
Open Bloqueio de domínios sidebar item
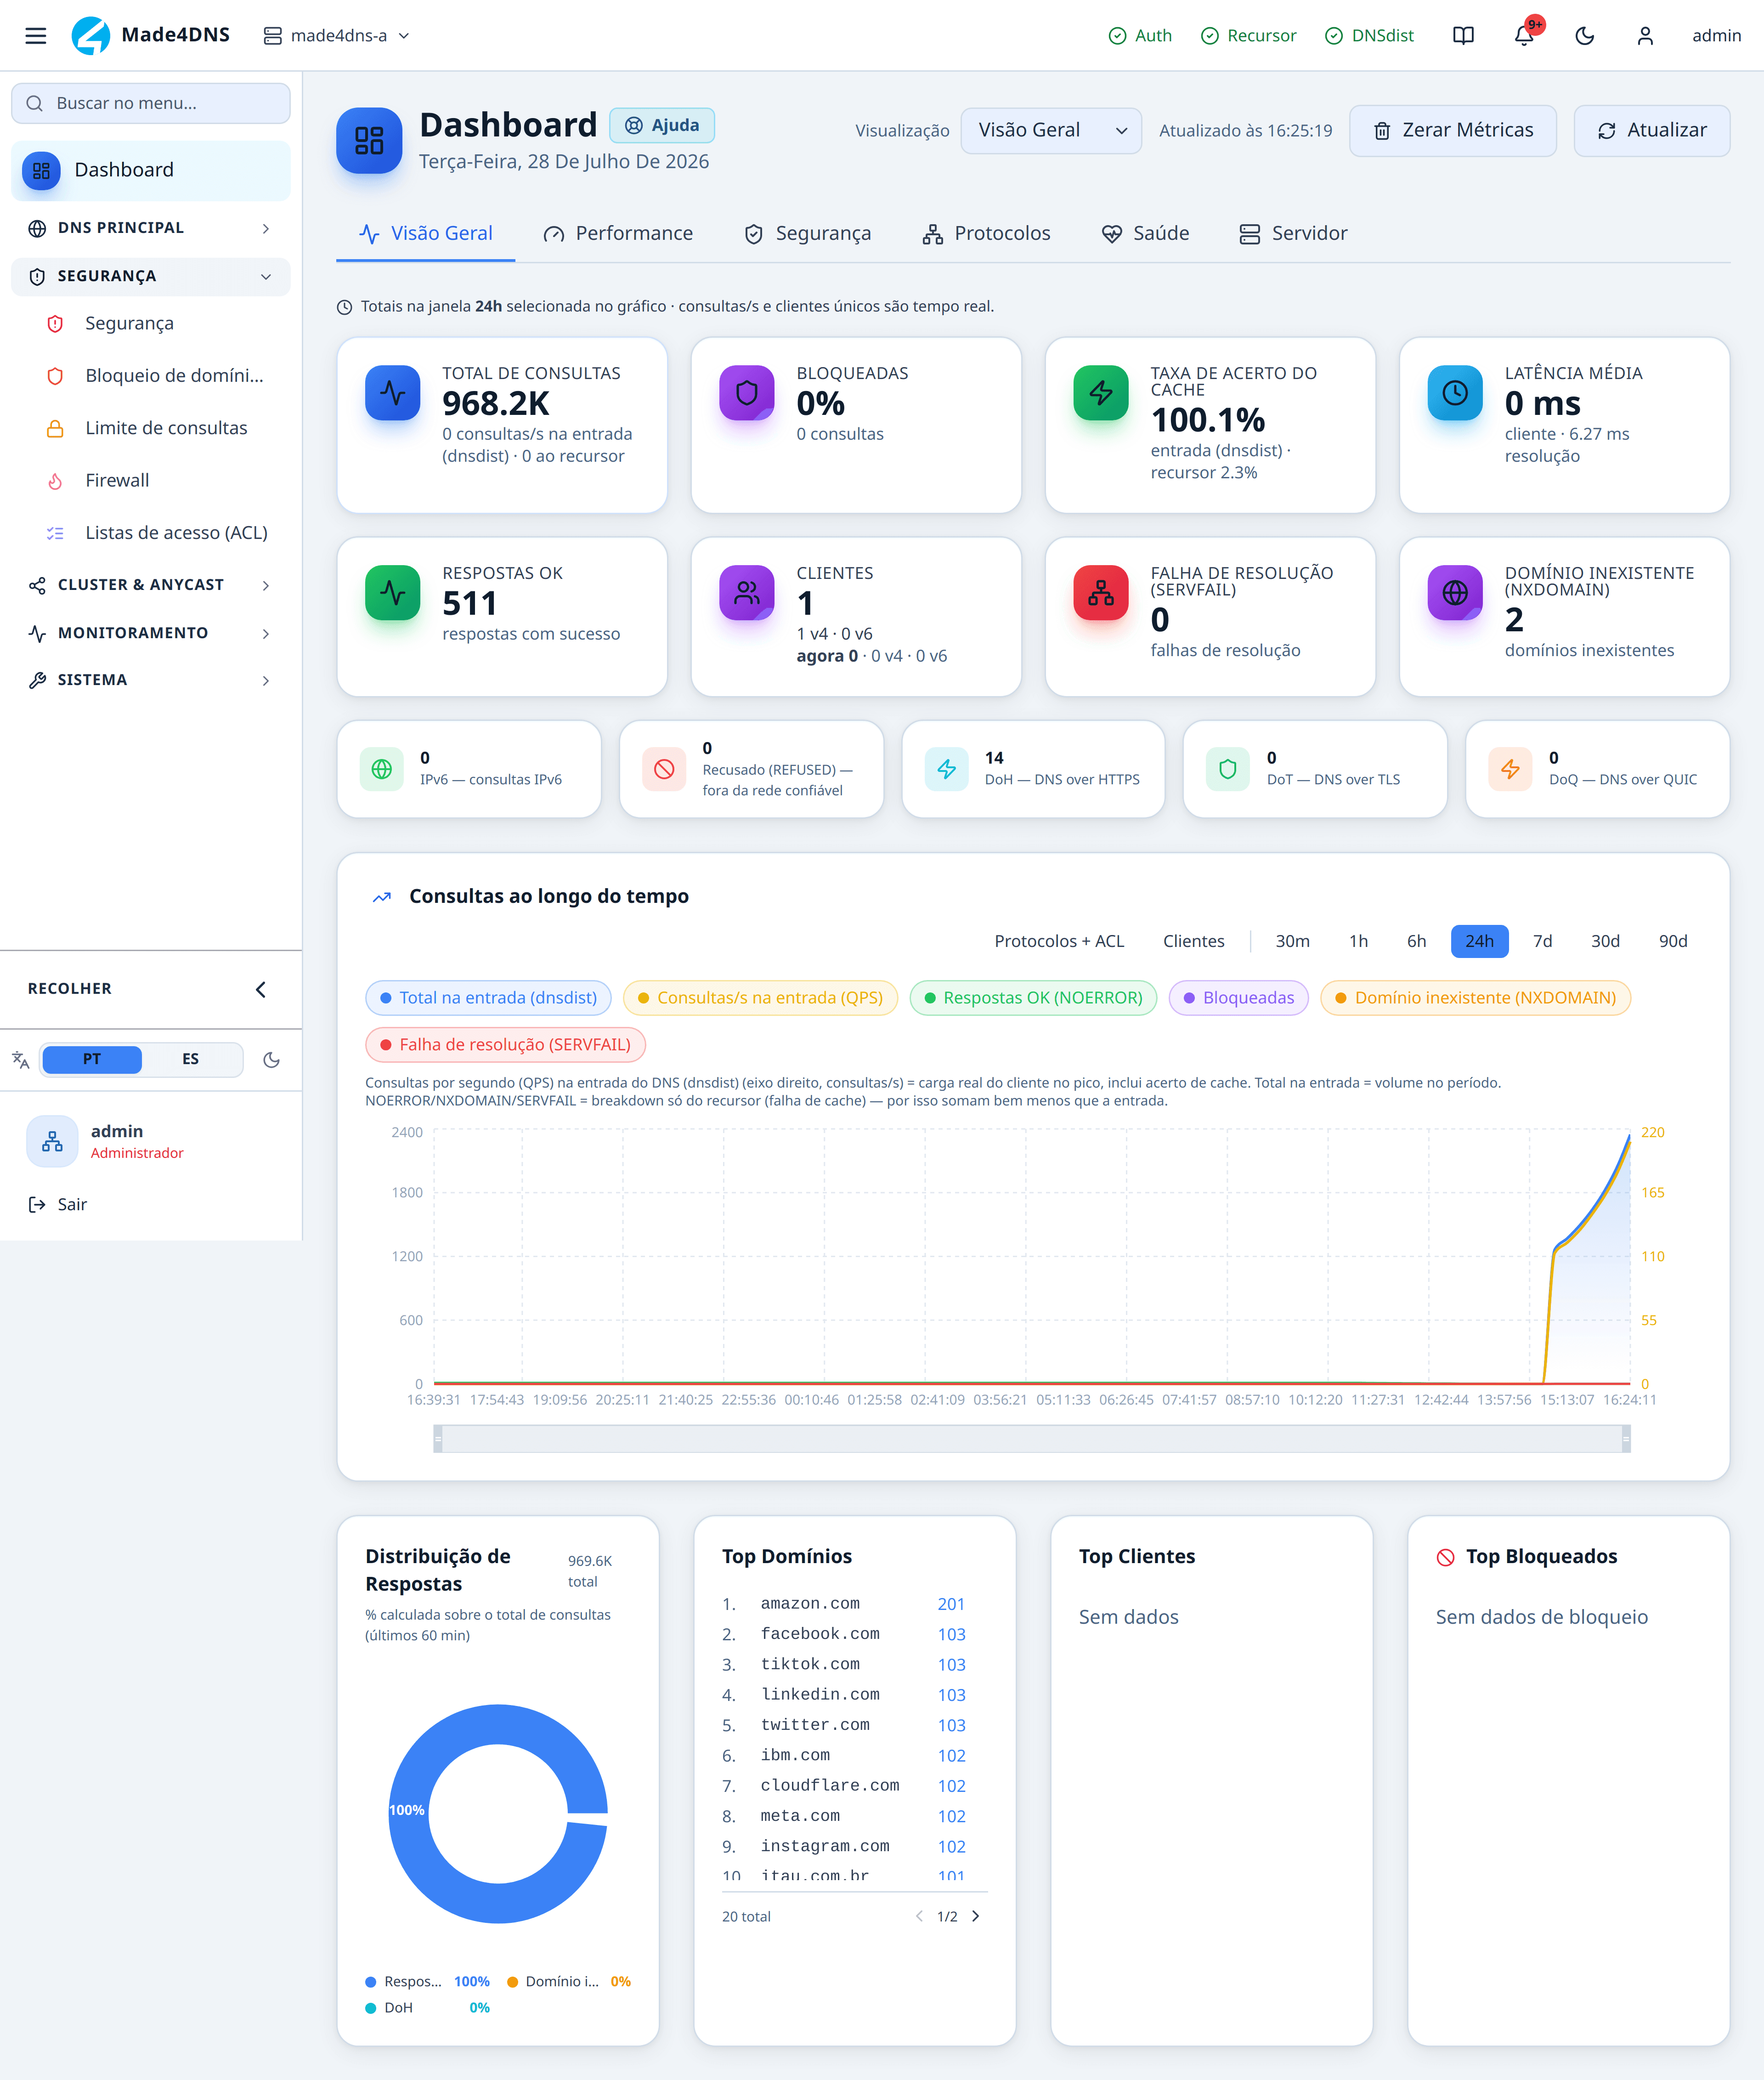coord(151,376)
